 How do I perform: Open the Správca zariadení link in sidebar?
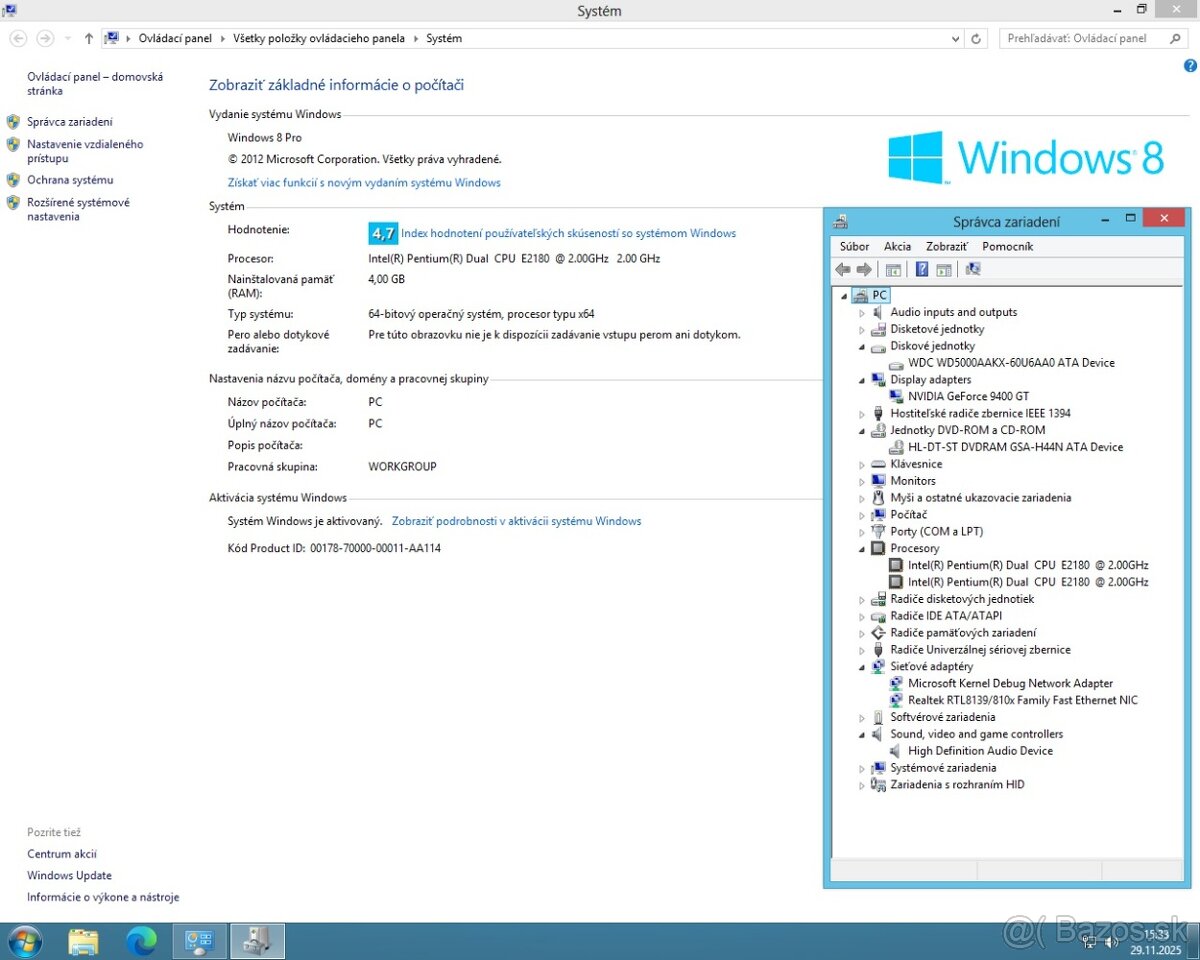(69, 122)
